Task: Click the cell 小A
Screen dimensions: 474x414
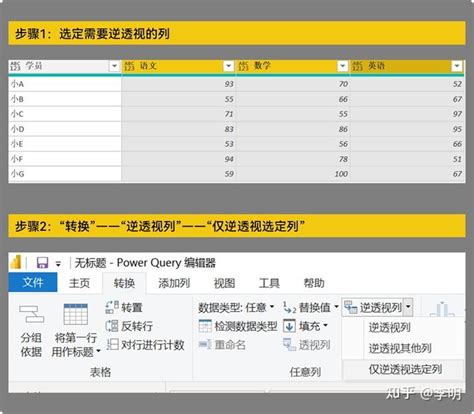Action: (x=65, y=84)
